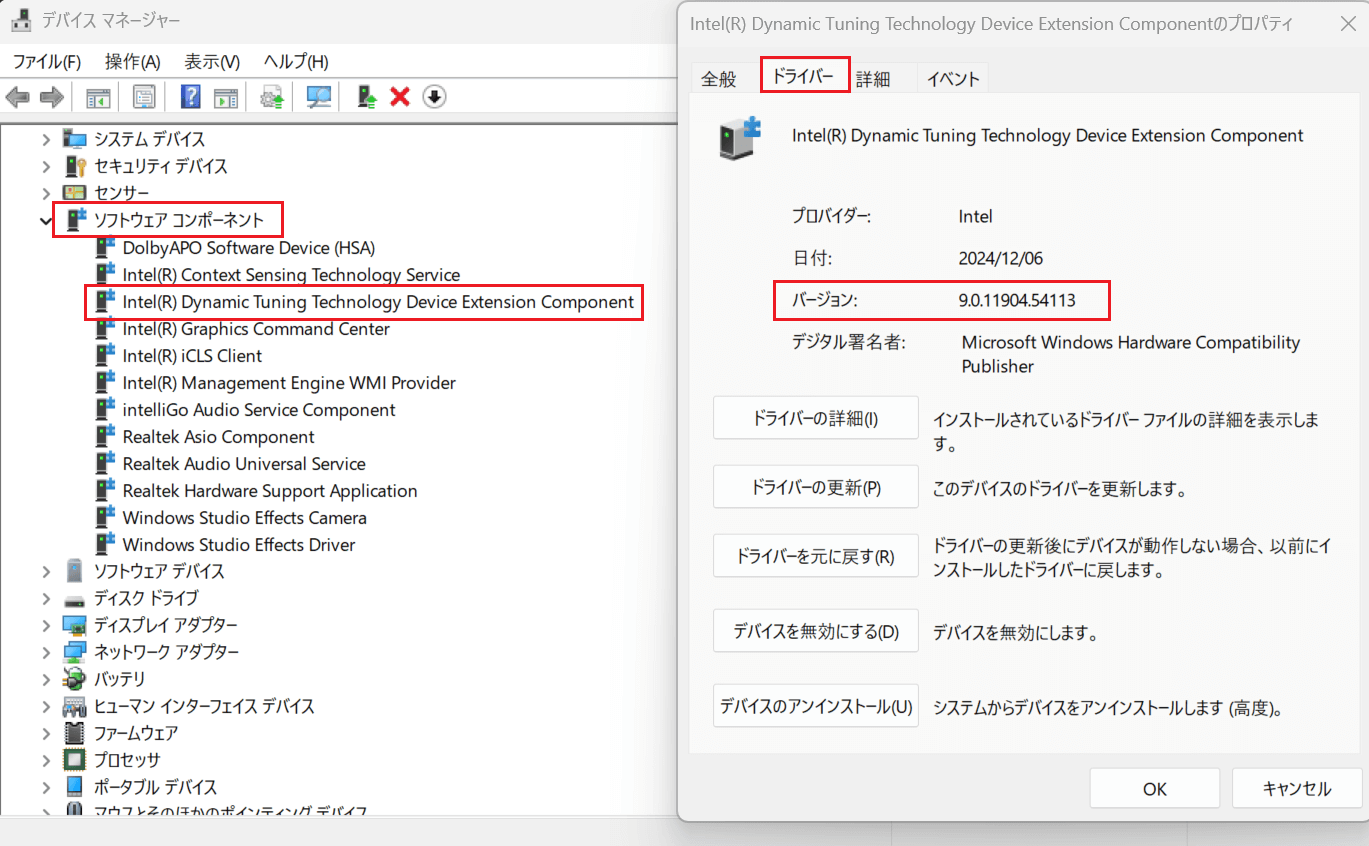Click the ソフトウェア コンポーネント category icon
Screen dimensions: 1369x846
(75, 220)
